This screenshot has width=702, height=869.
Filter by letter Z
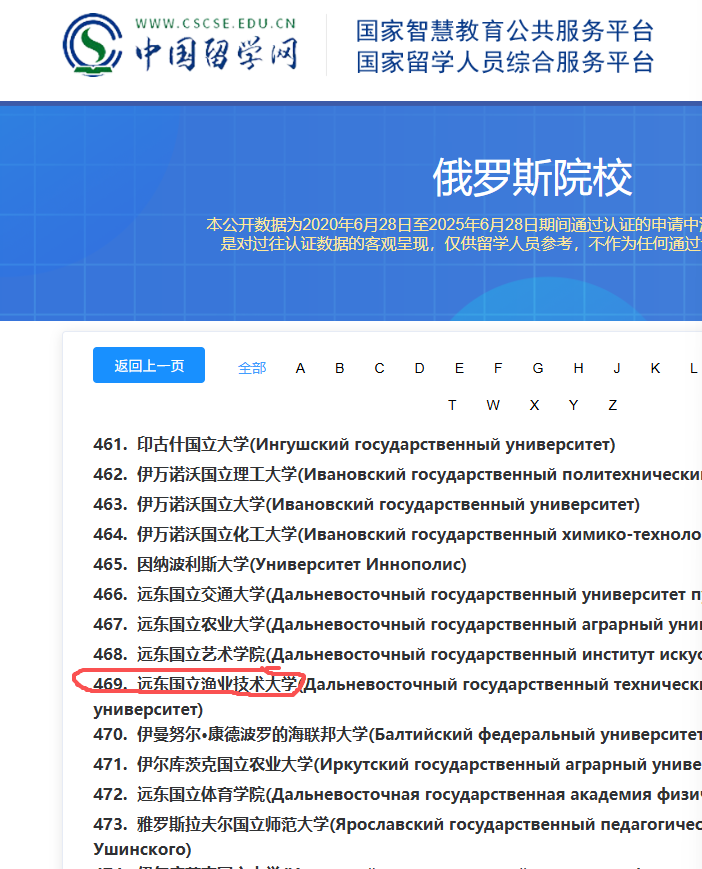pos(613,405)
